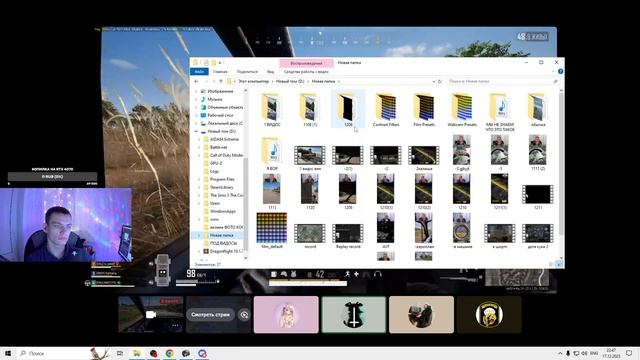Focus the Explorer search box
Image resolution: width=640 pixels, height=360 pixels.
pyautogui.click(x=503, y=81)
